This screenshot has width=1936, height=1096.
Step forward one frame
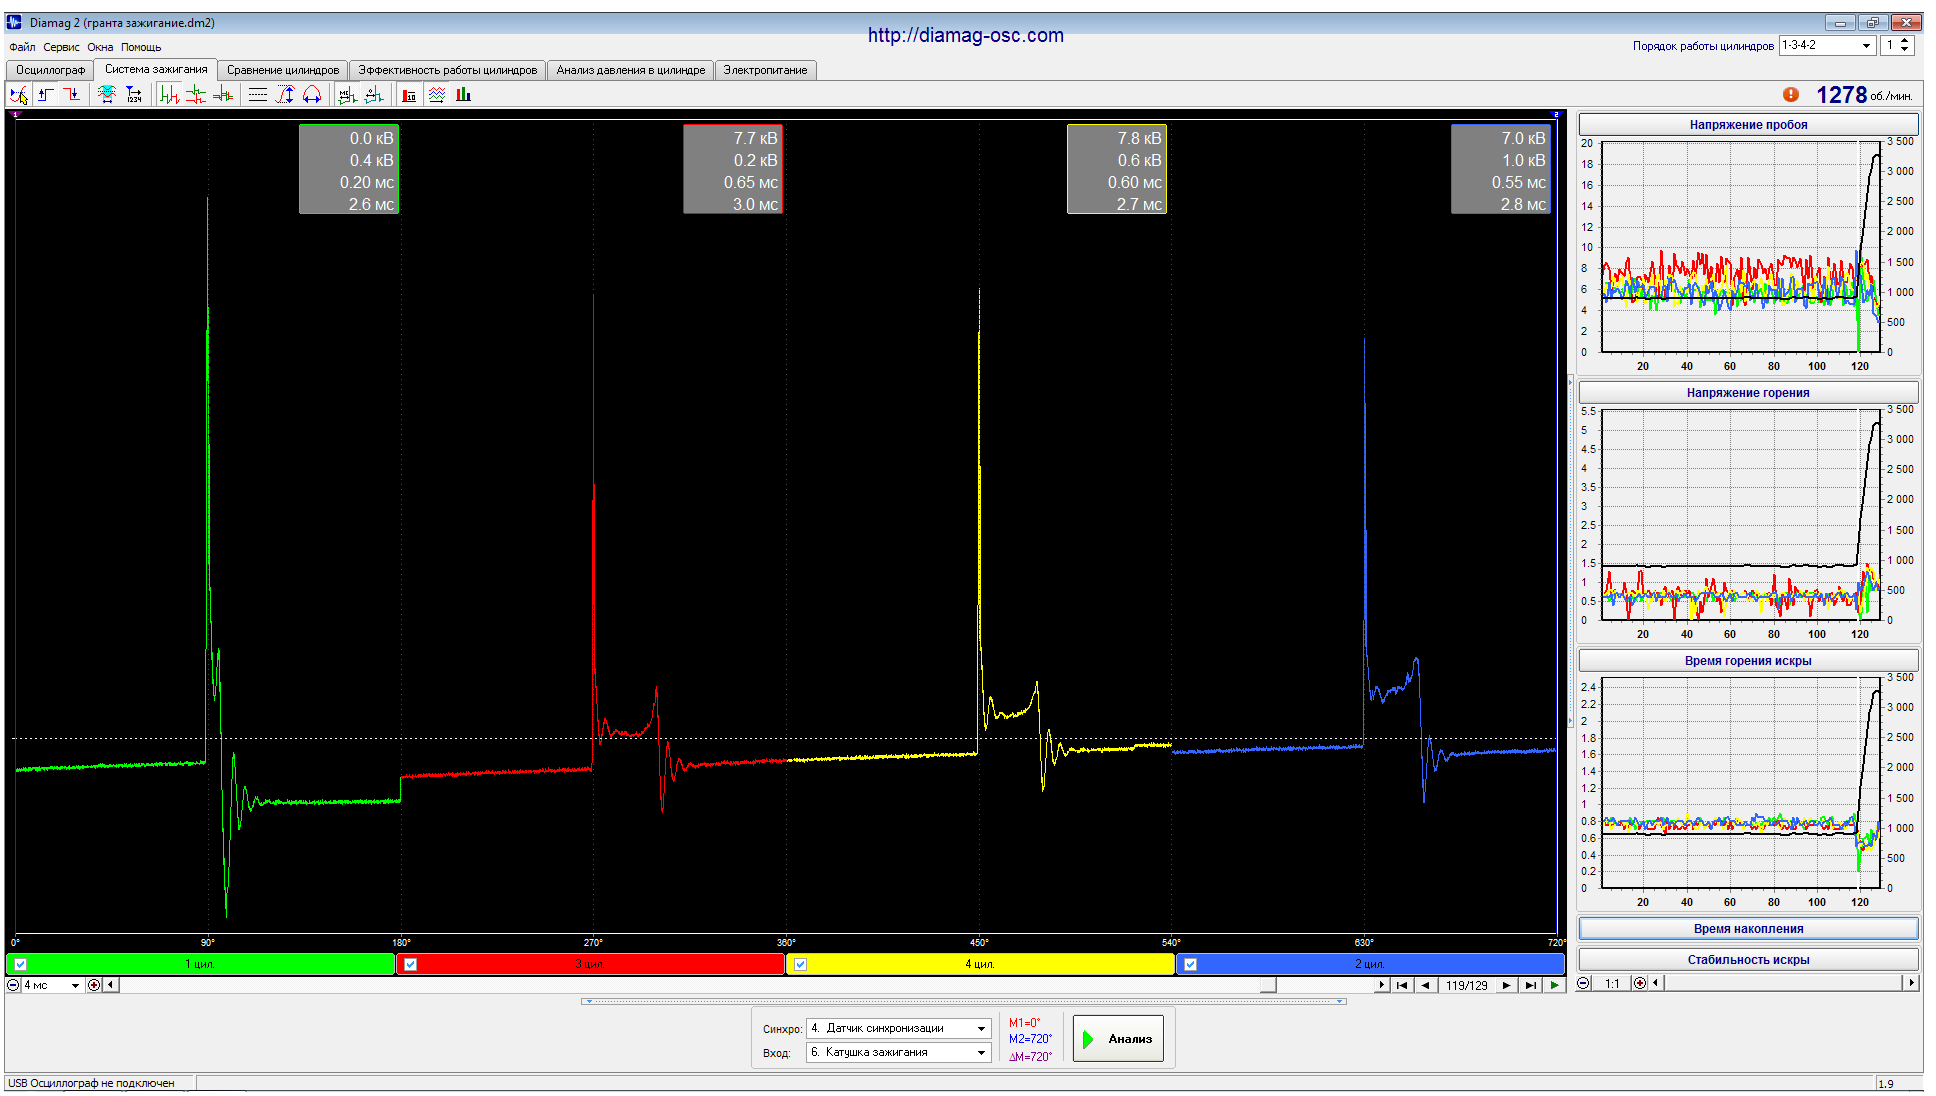pyautogui.click(x=1506, y=985)
